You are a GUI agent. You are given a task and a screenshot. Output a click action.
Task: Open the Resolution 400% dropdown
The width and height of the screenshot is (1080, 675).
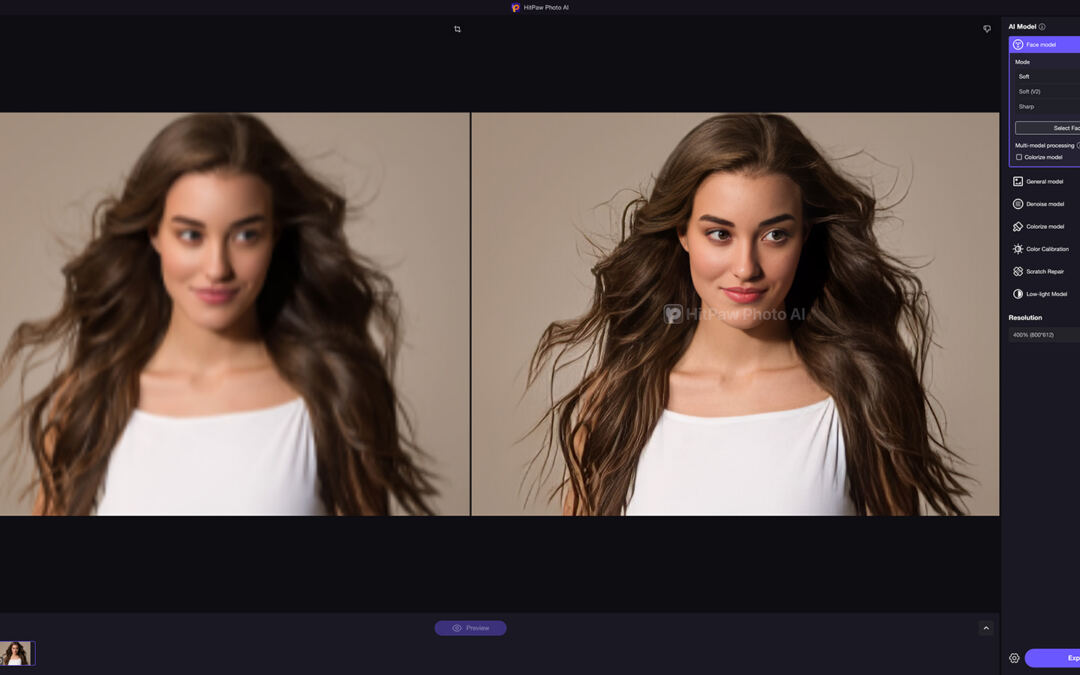coord(1044,335)
